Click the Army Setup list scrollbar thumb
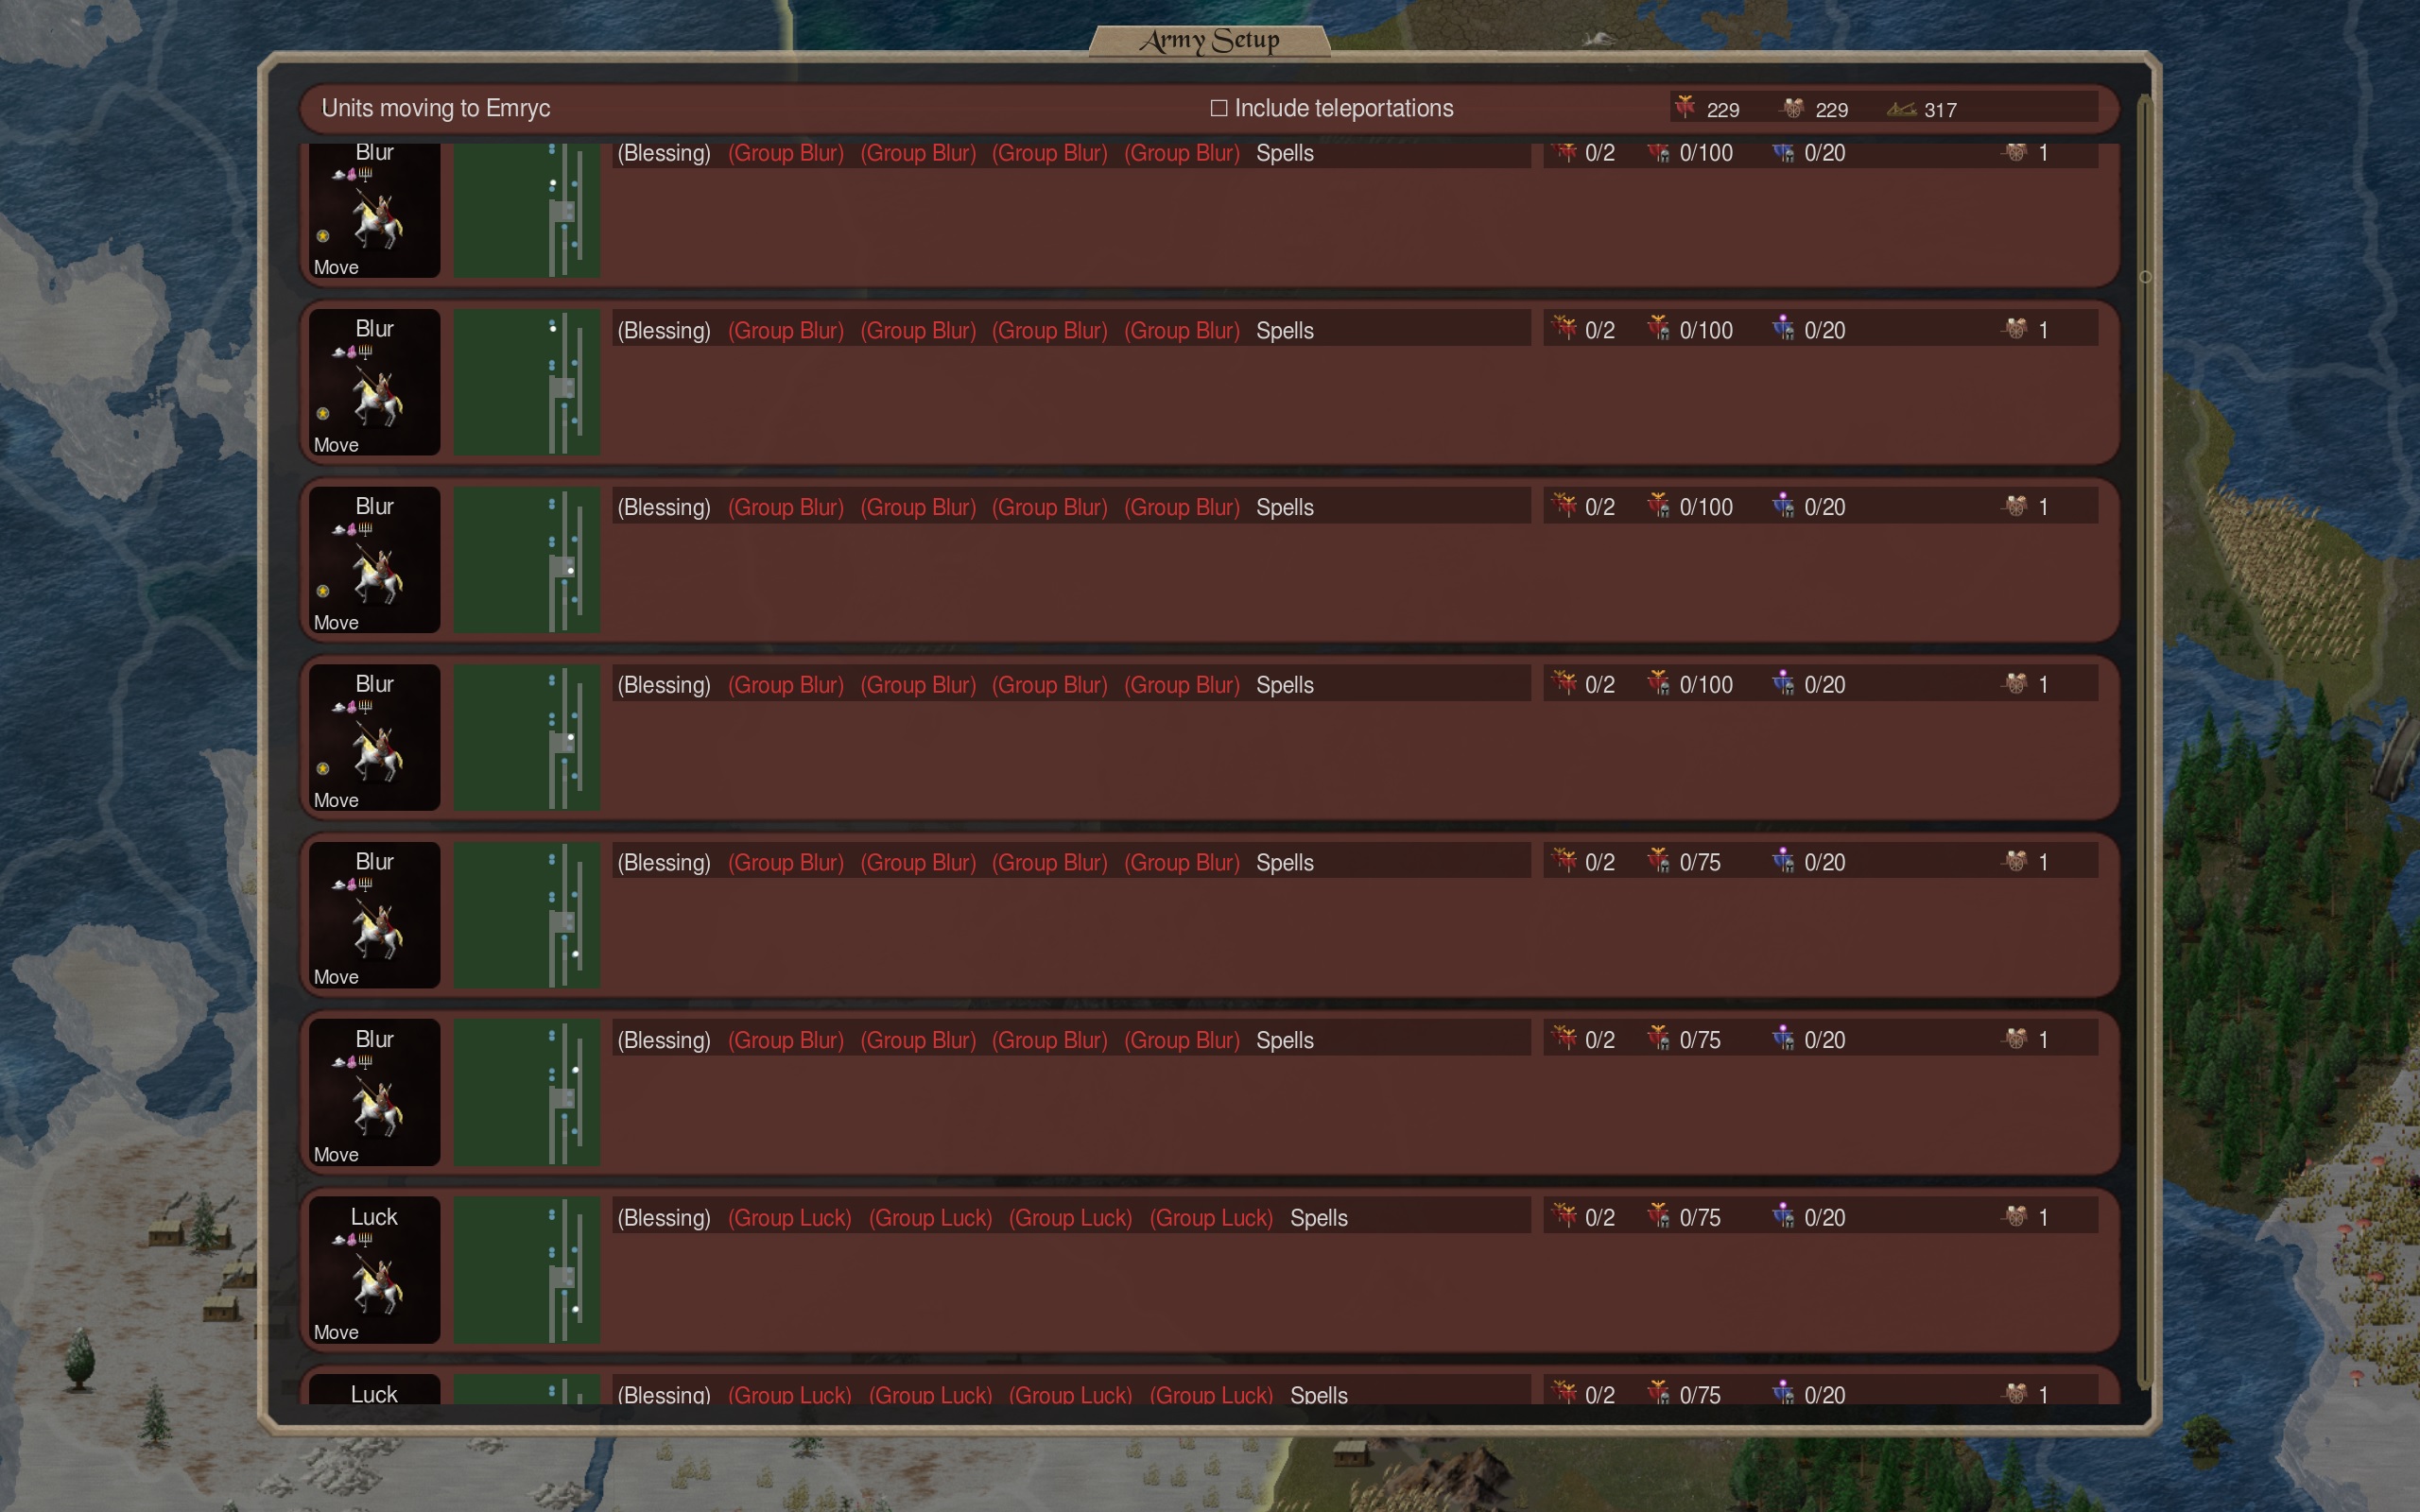 [2144, 277]
